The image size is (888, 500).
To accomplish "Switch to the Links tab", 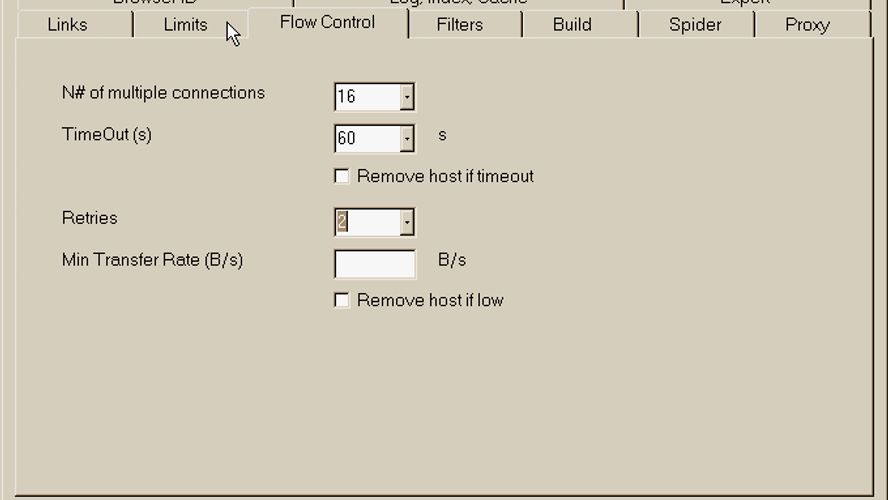I will (x=67, y=24).
